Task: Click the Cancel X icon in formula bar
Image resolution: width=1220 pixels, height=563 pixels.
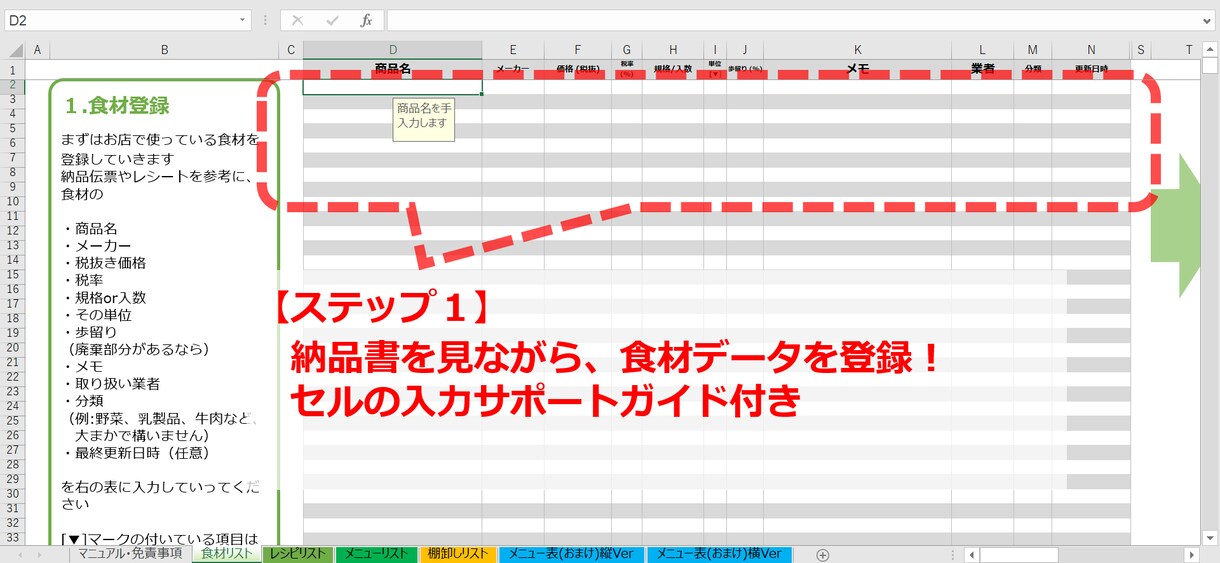Action: 297,20
